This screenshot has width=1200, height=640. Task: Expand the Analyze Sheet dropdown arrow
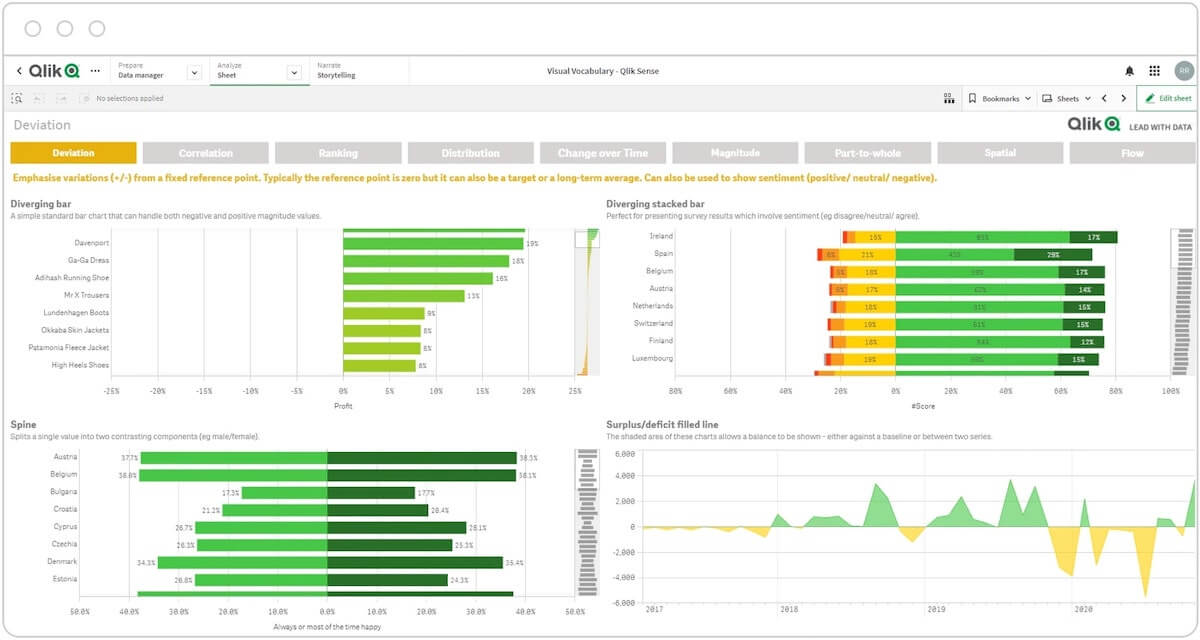click(294, 72)
